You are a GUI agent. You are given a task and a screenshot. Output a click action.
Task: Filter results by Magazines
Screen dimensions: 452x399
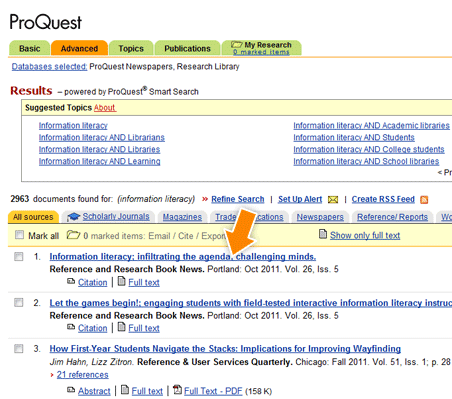(182, 217)
